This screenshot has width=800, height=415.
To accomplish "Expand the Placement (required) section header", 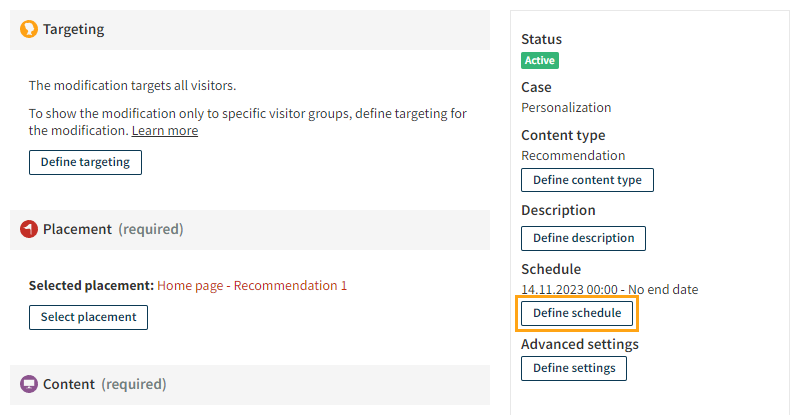I will (x=250, y=229).
